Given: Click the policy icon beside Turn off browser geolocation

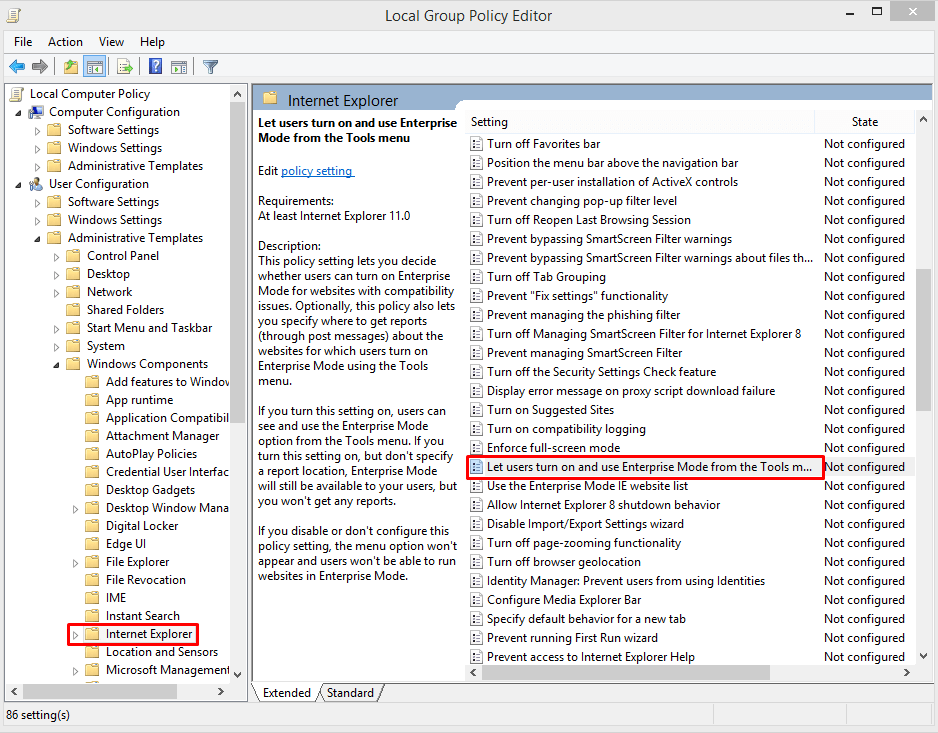Looking at the screenshot, I should coord(476,562).
